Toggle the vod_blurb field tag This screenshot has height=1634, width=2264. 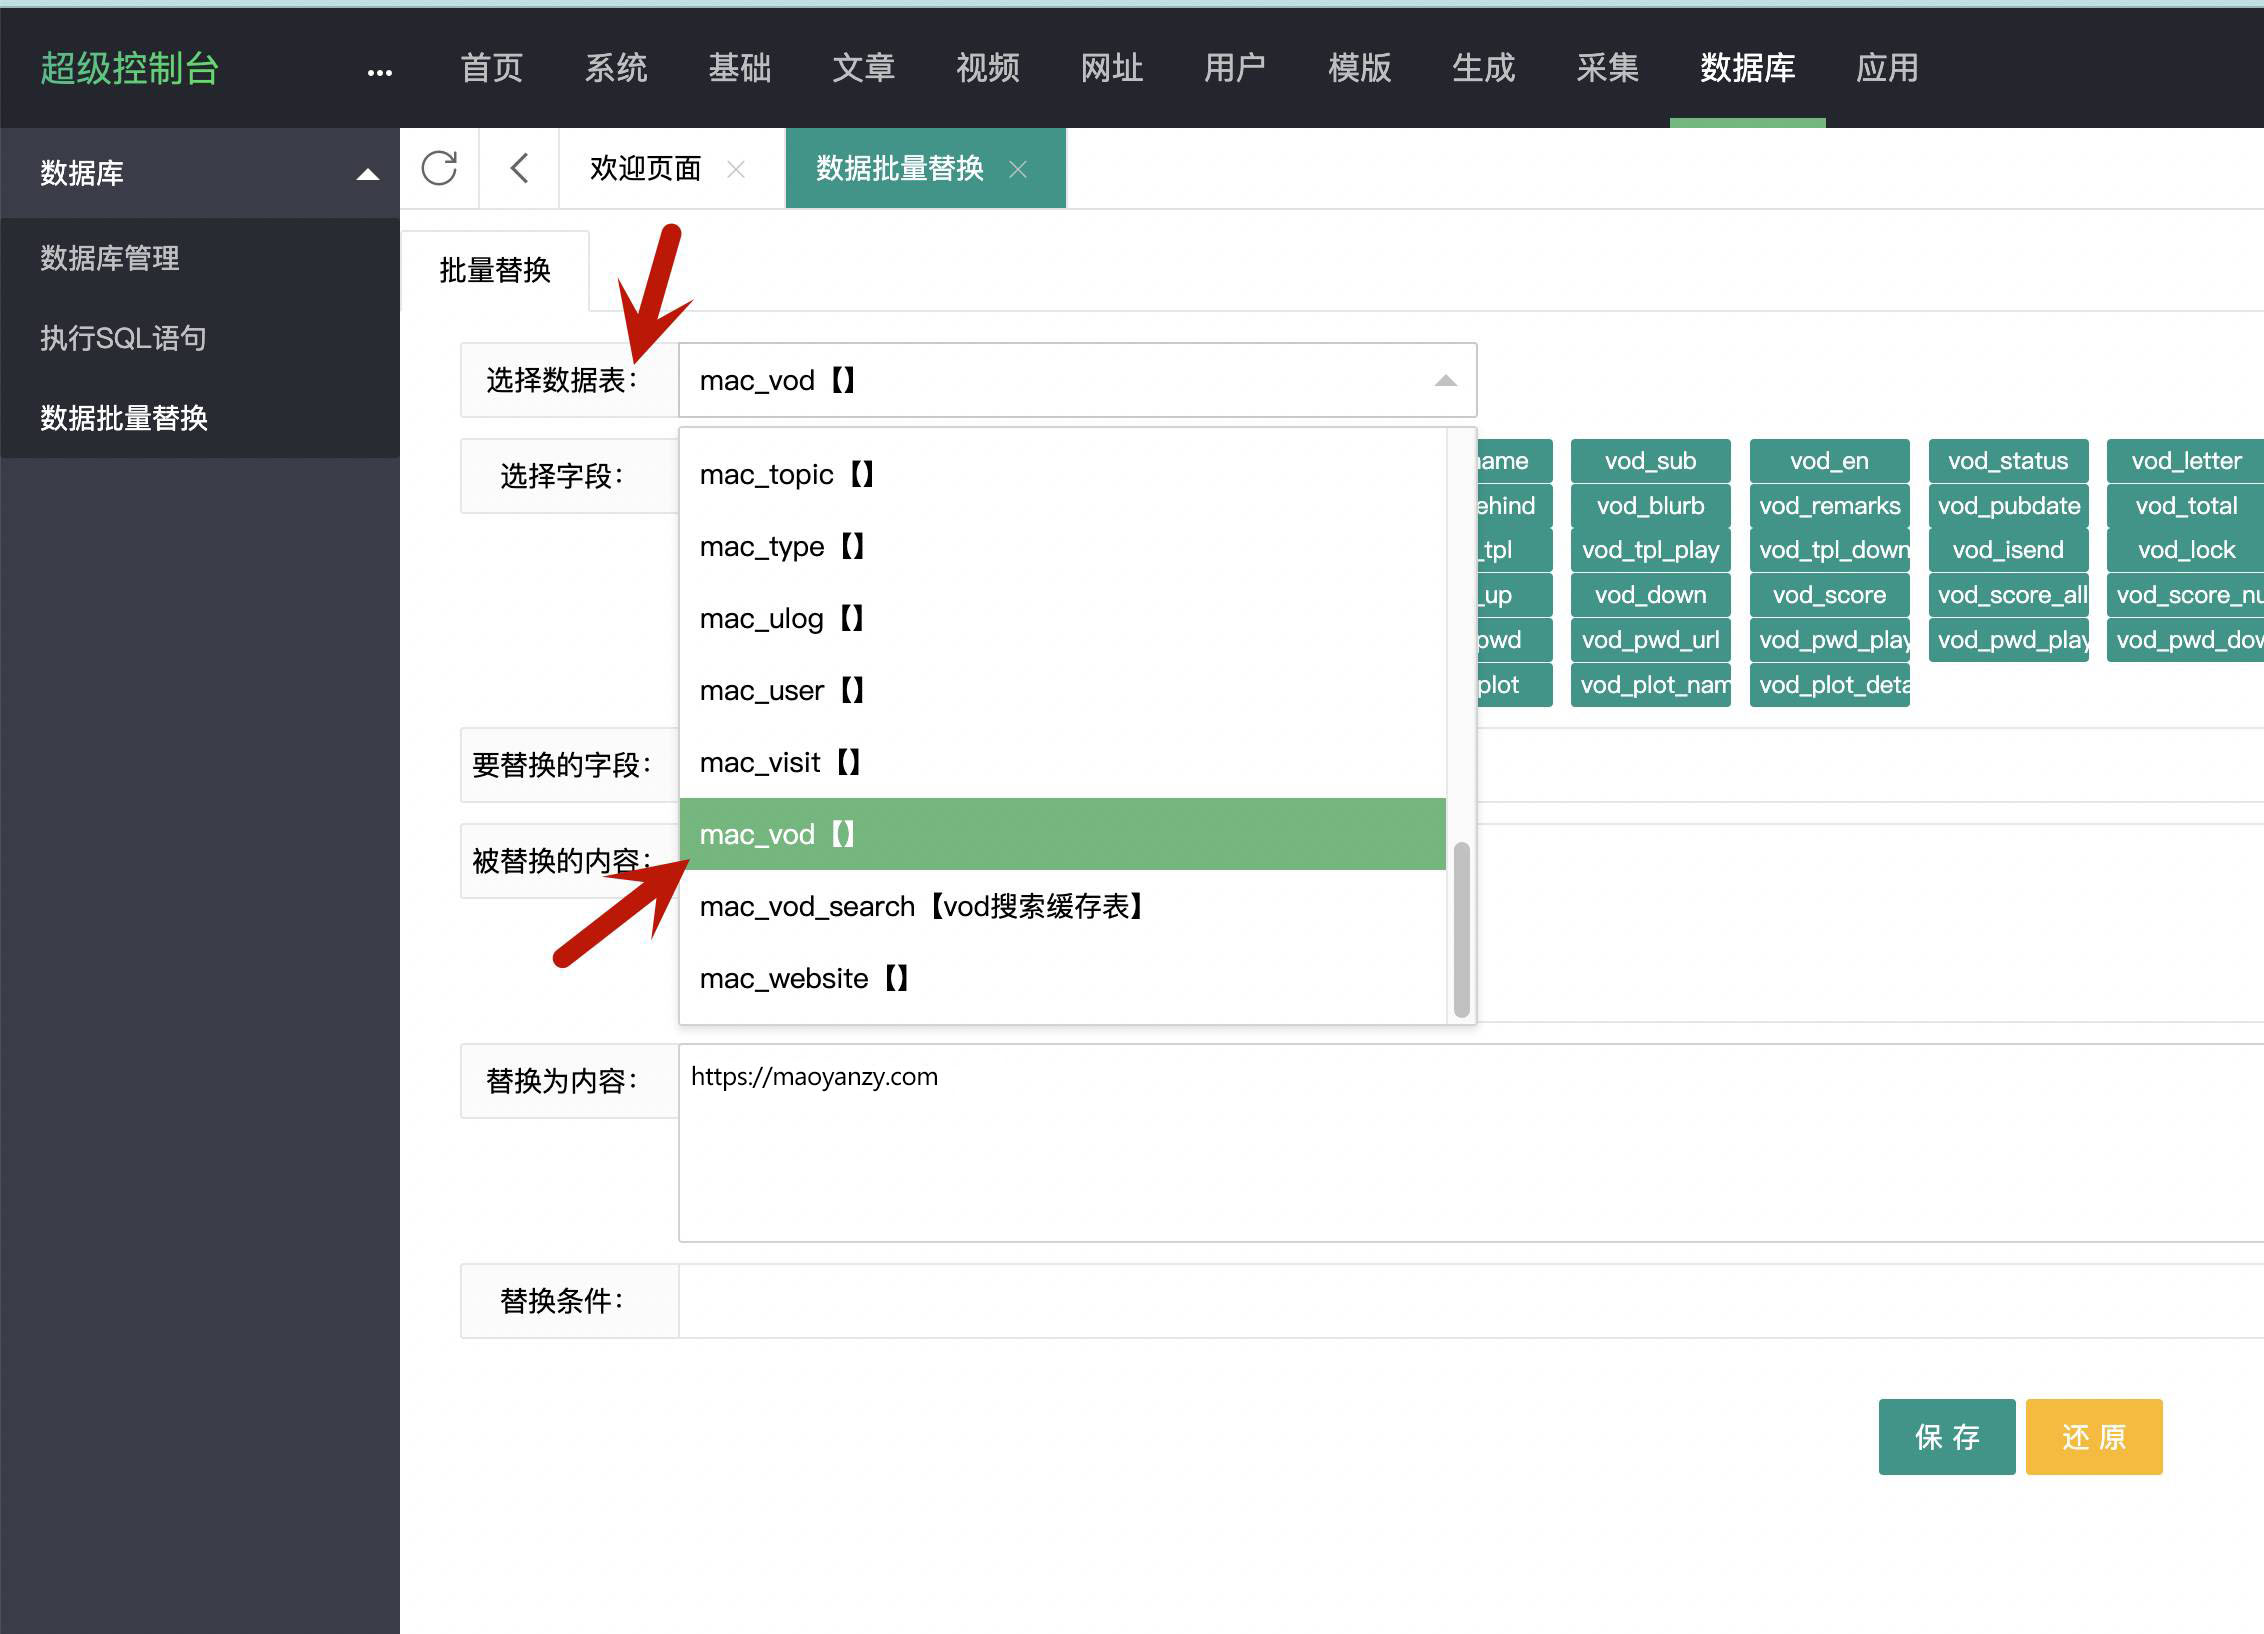pyautogui.click(x=1650, y=506)
